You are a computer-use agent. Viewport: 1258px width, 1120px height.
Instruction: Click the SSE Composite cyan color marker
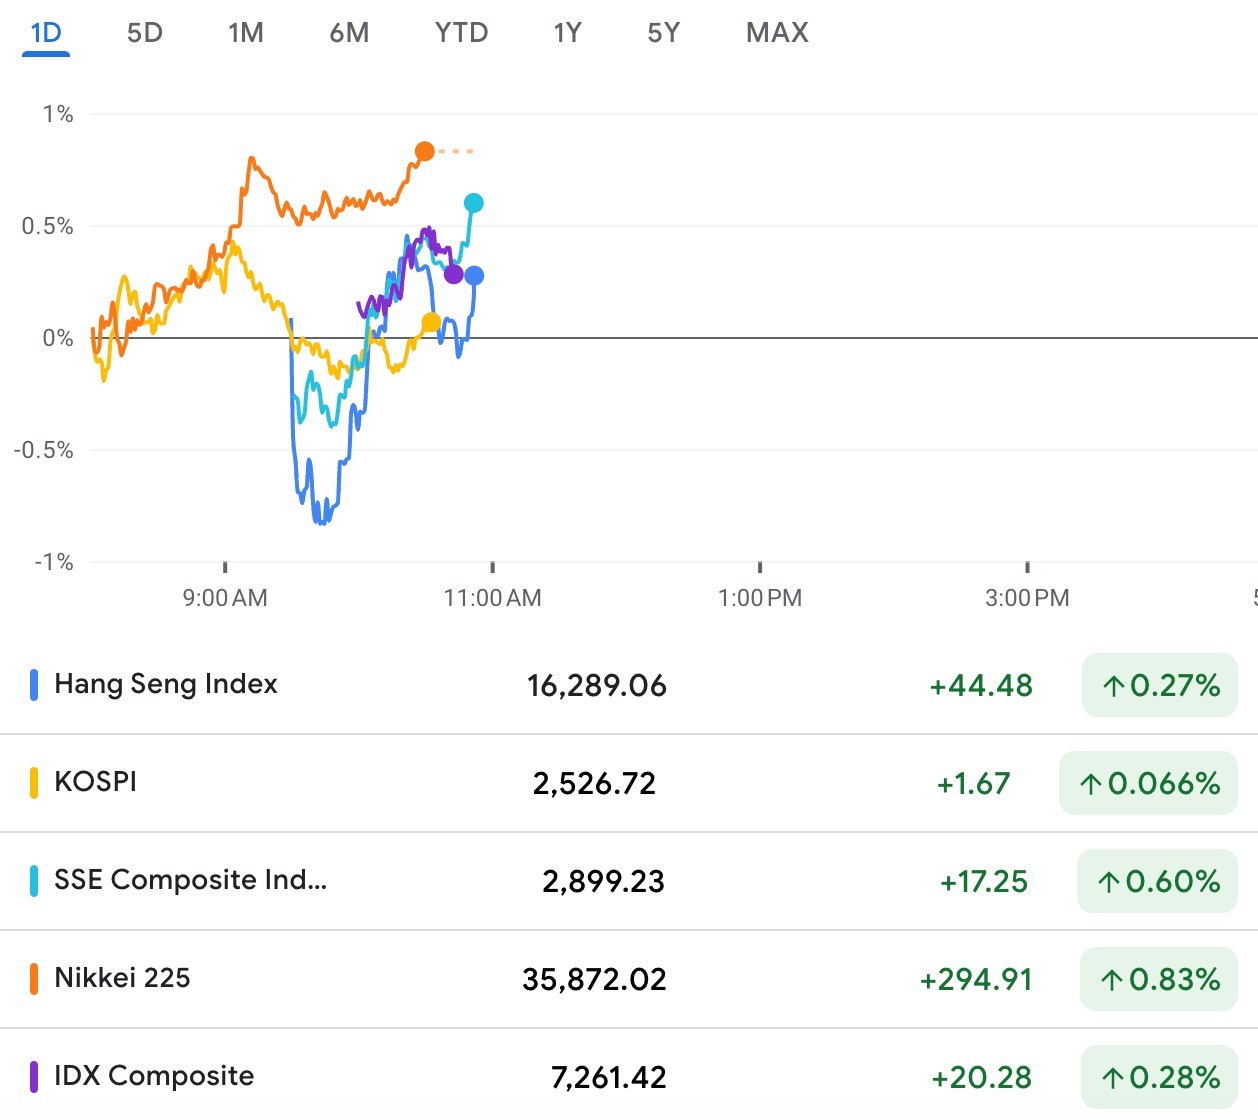[x=34, y=881]
